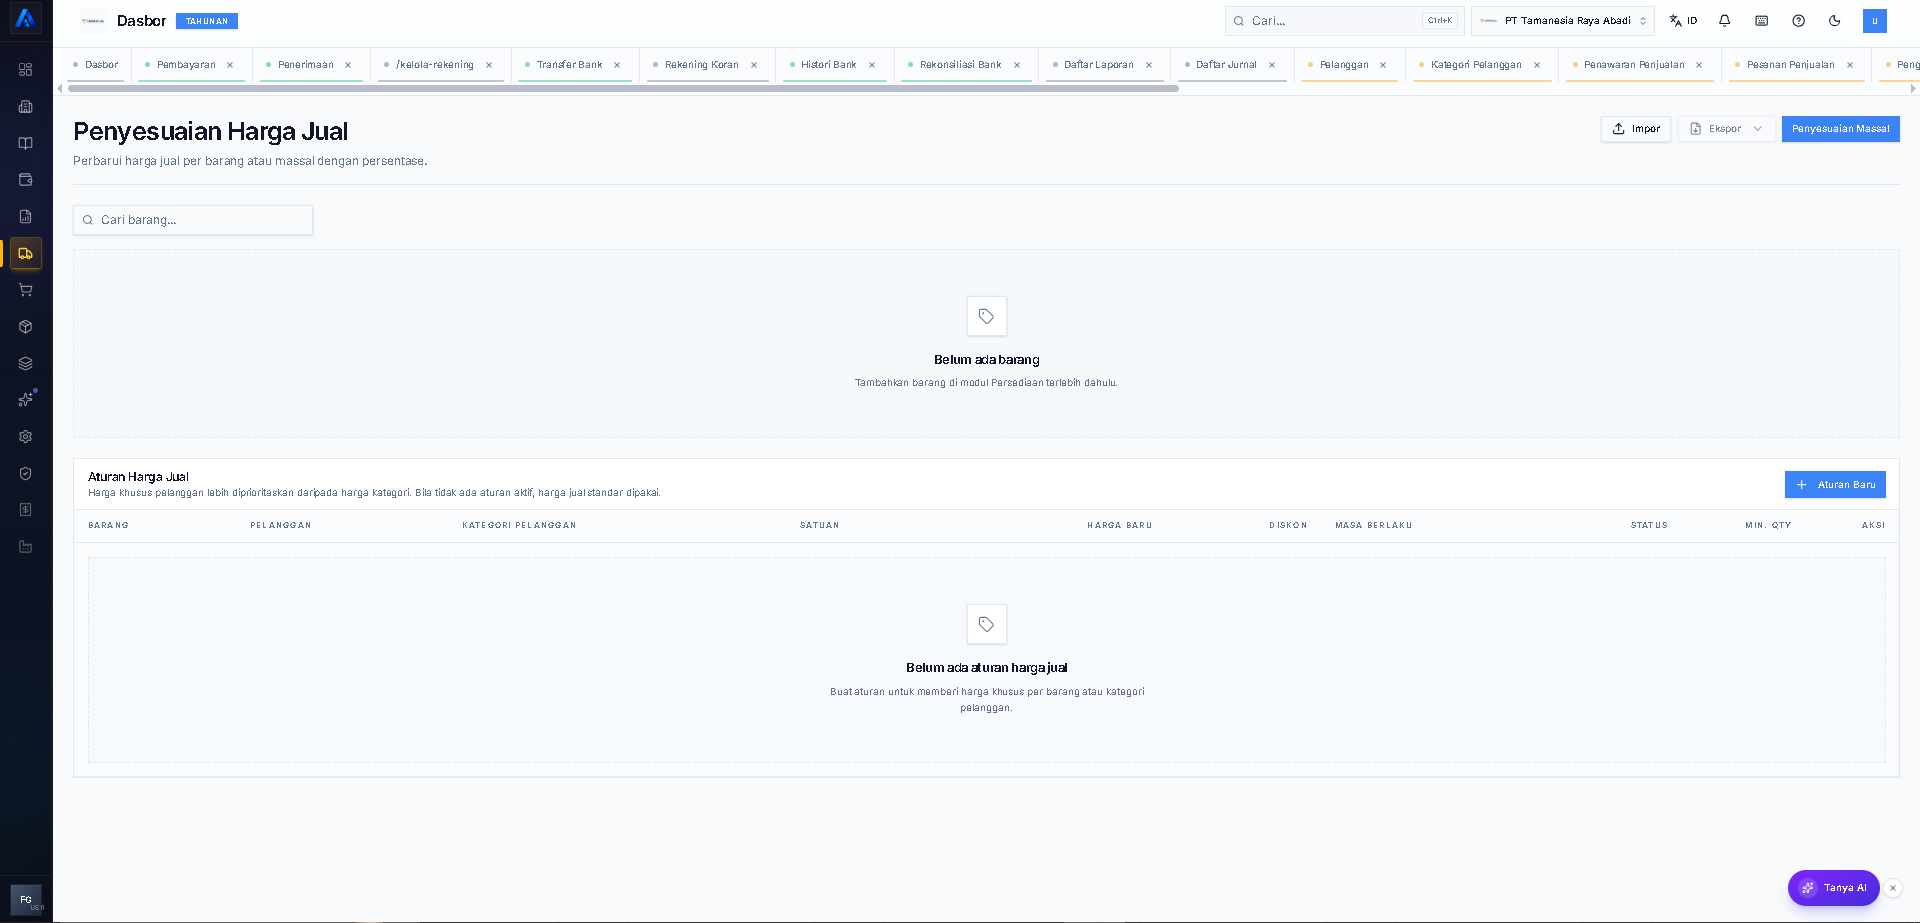The image size is (1920, 923).
Task: Open the help question mark icon
Action: point(1798,21)
